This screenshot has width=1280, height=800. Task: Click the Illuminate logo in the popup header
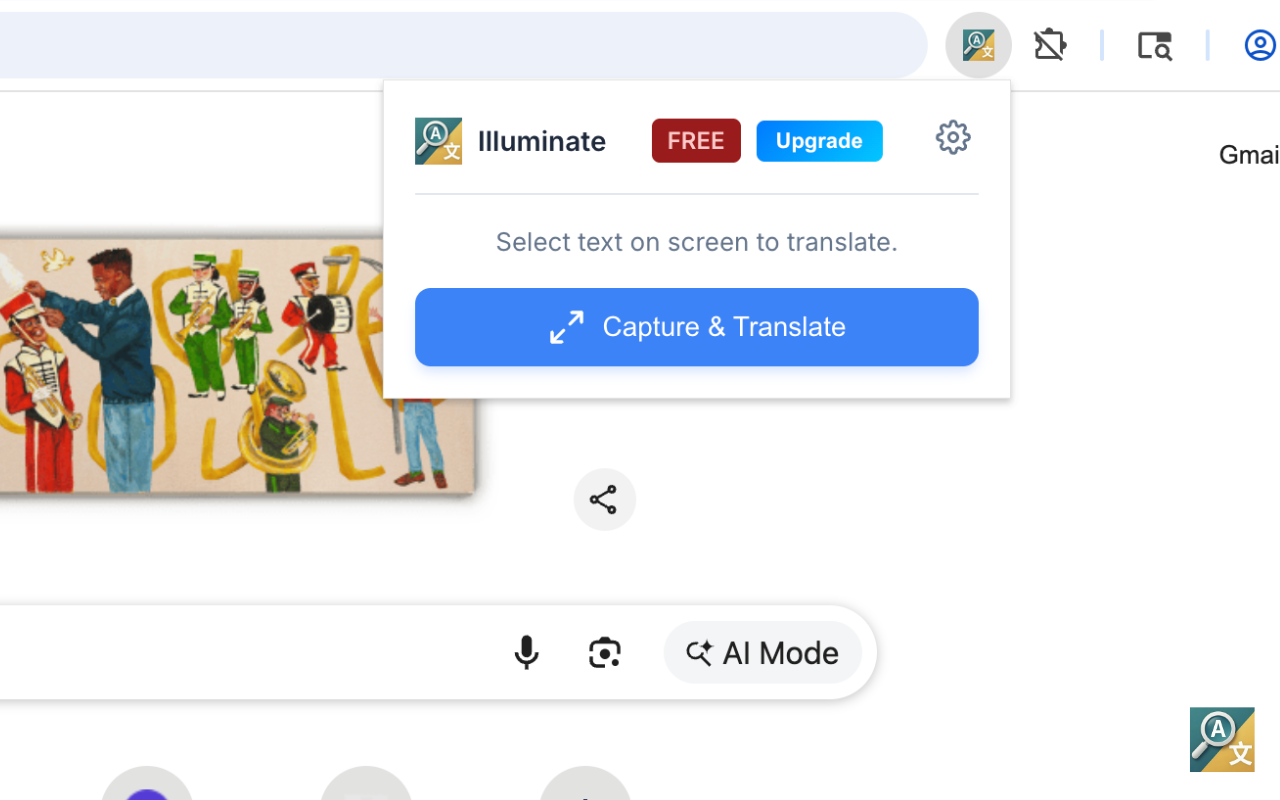tap(438, 141)
